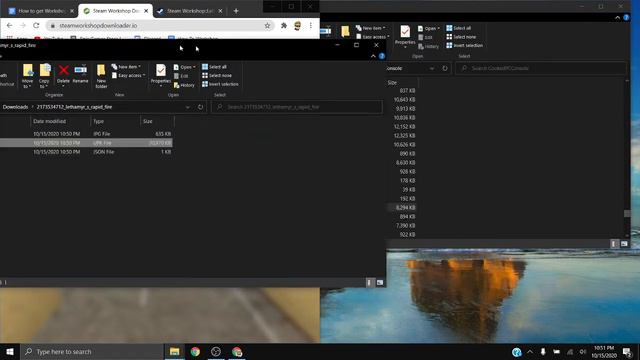Click Rename in the rapid_fire folder ribbon
This screenshot has width=640, height=360.
click(80, 74)
